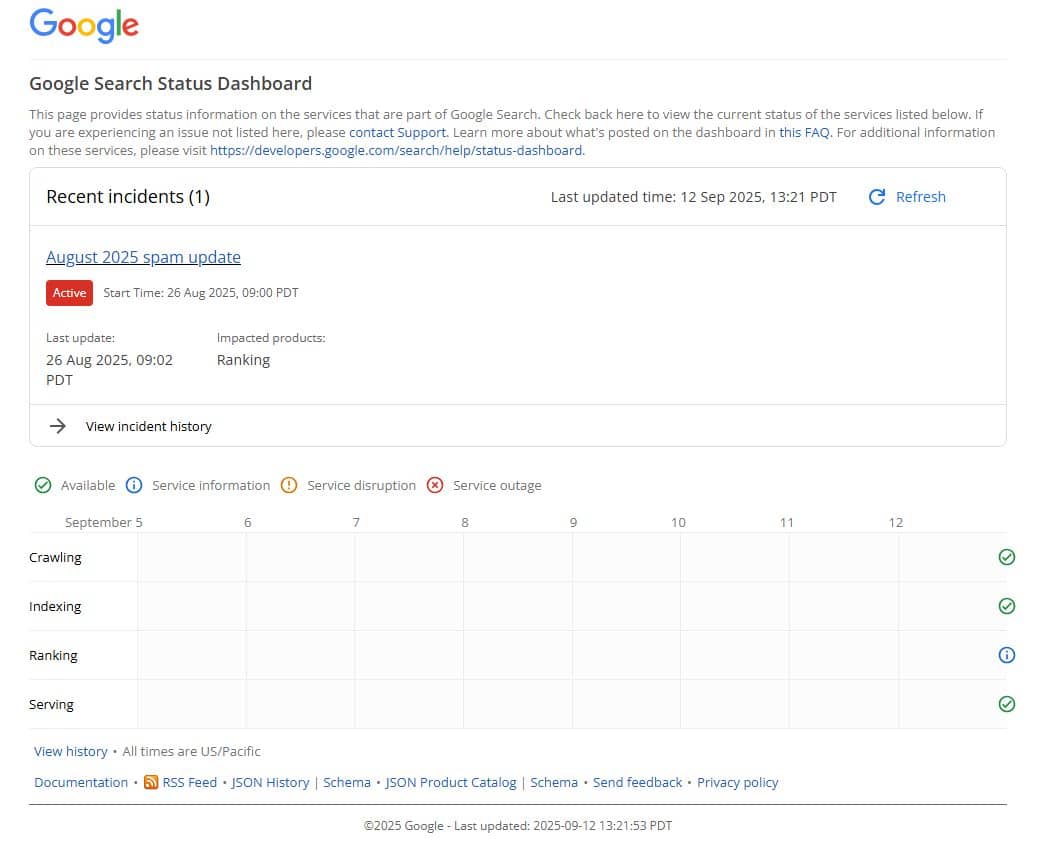The image size is (1044, 845).
Task: Click the Crawling row label
Action: click(x=55, y=557)
